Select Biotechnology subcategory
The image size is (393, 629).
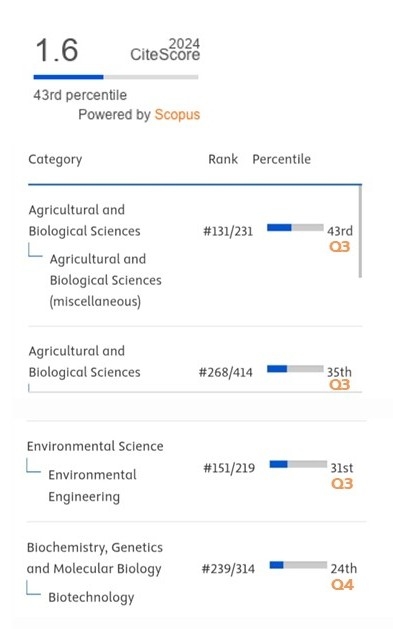click(x=91, y=597)
